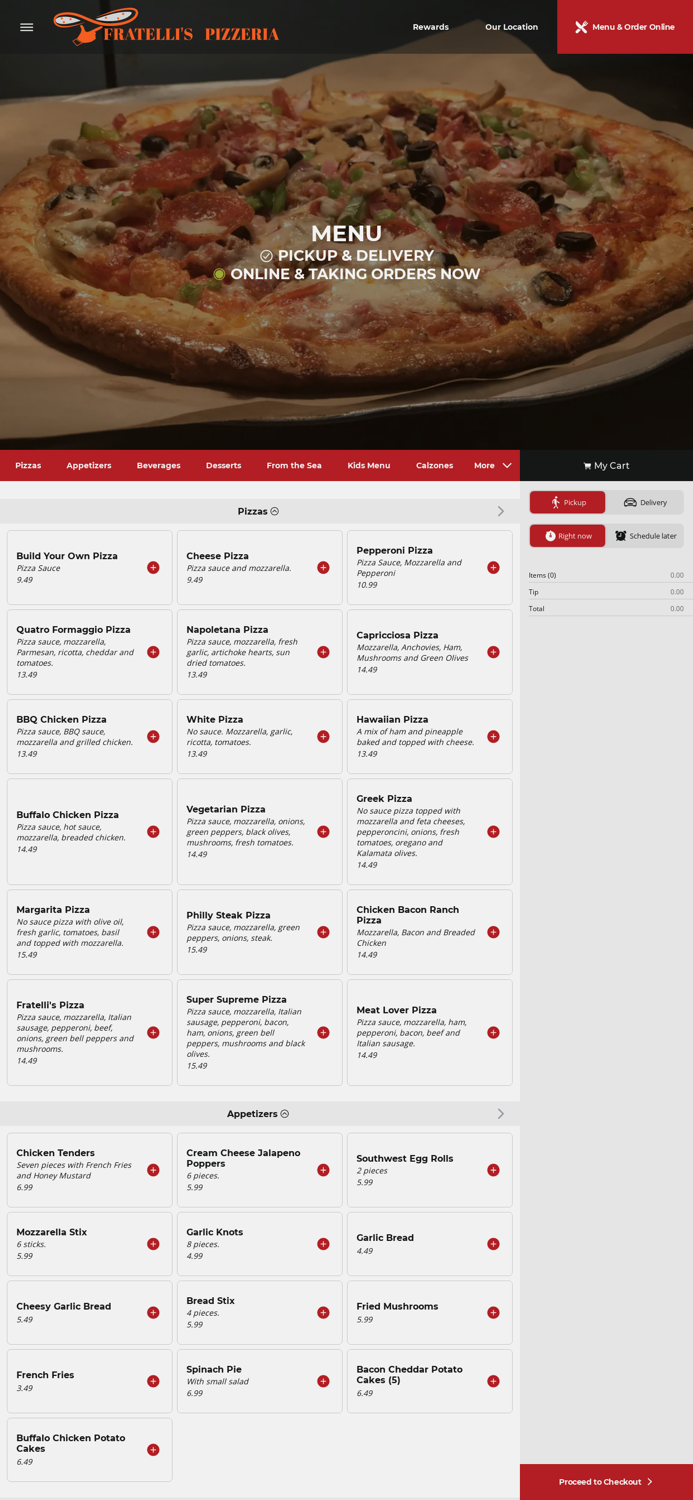
Task: Add Cream Cheese Jalapeno Poppers
Action: point(323,1170)
